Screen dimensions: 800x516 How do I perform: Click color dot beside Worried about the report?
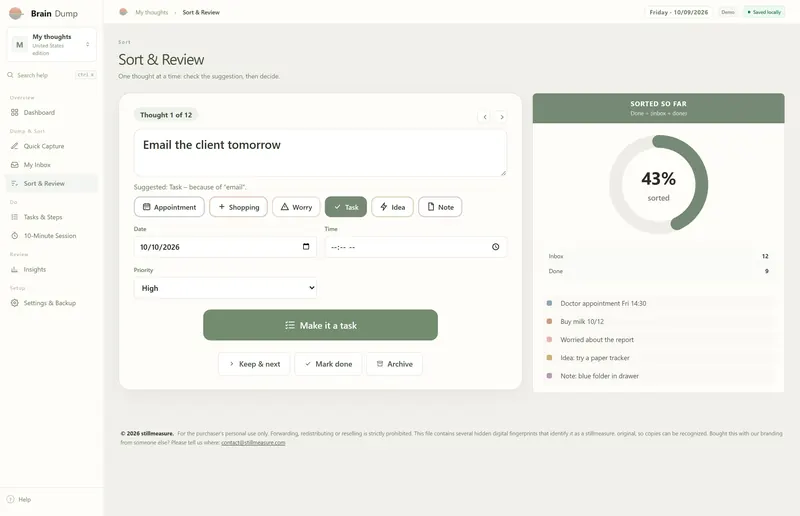pyautogui.click(x=549, y=339)
